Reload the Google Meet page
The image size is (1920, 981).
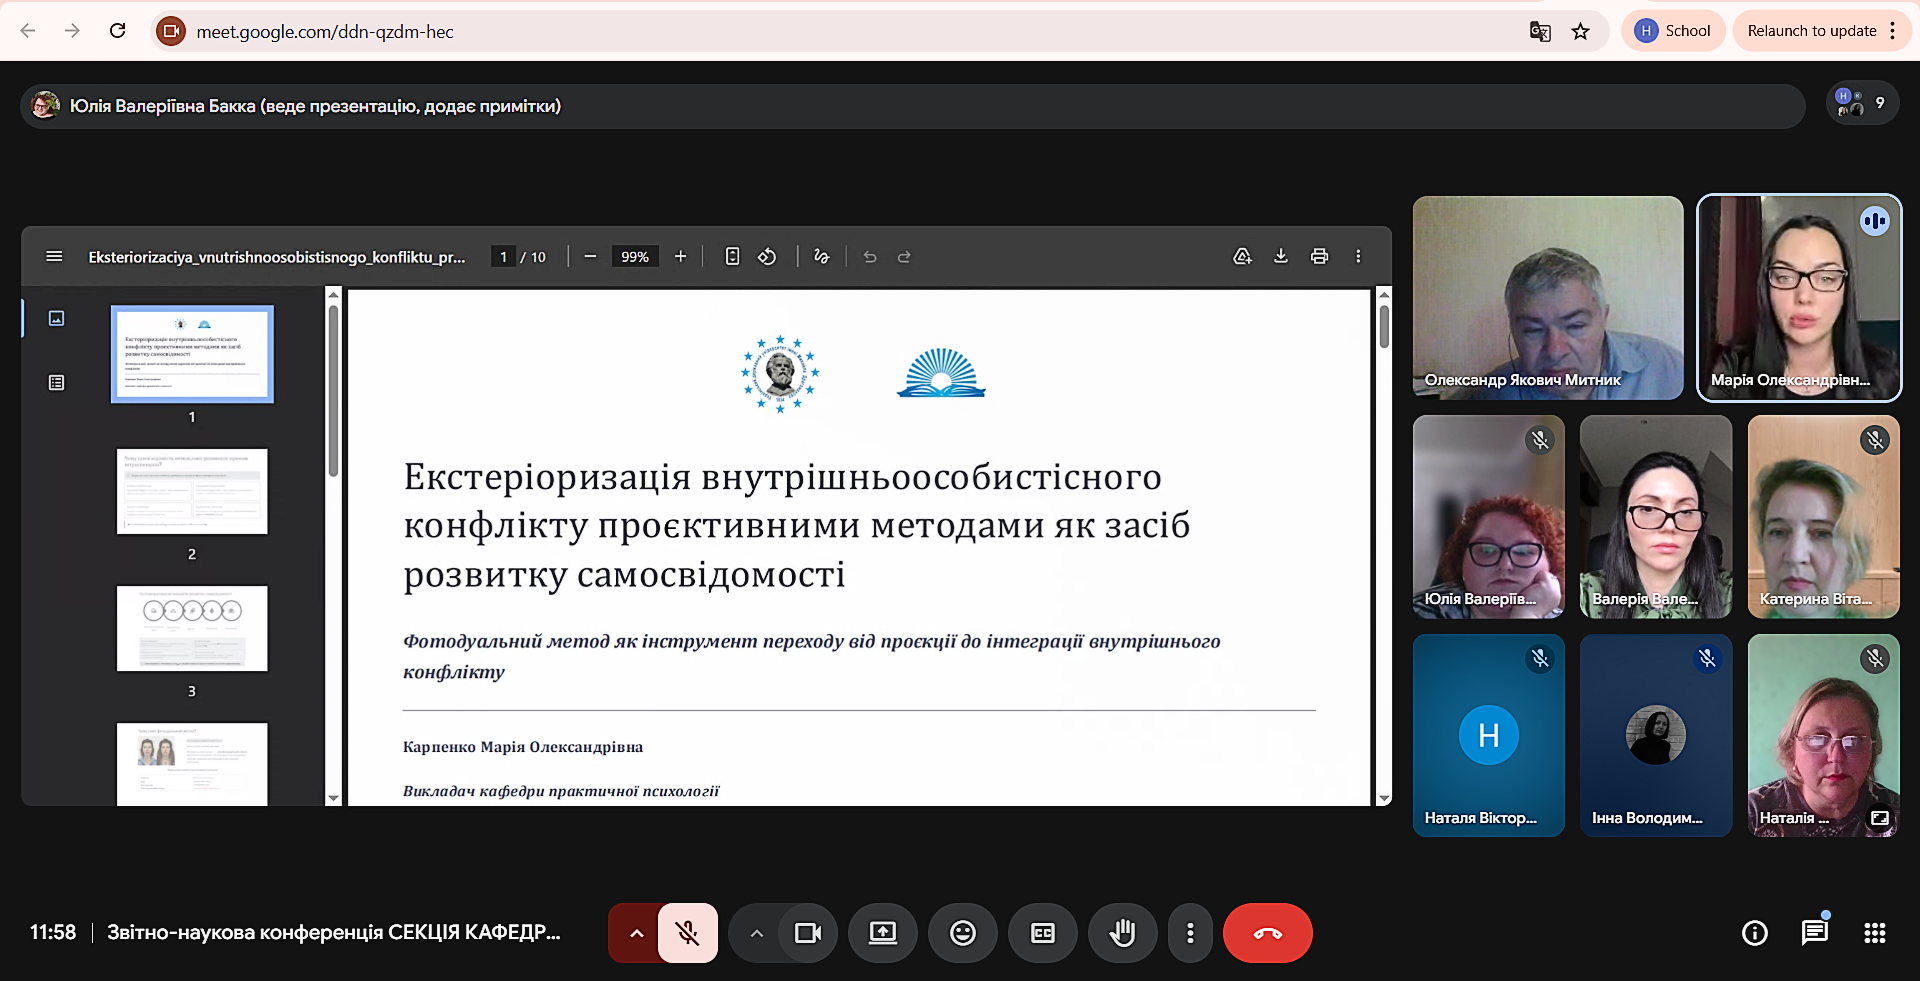tap(117, 31)
